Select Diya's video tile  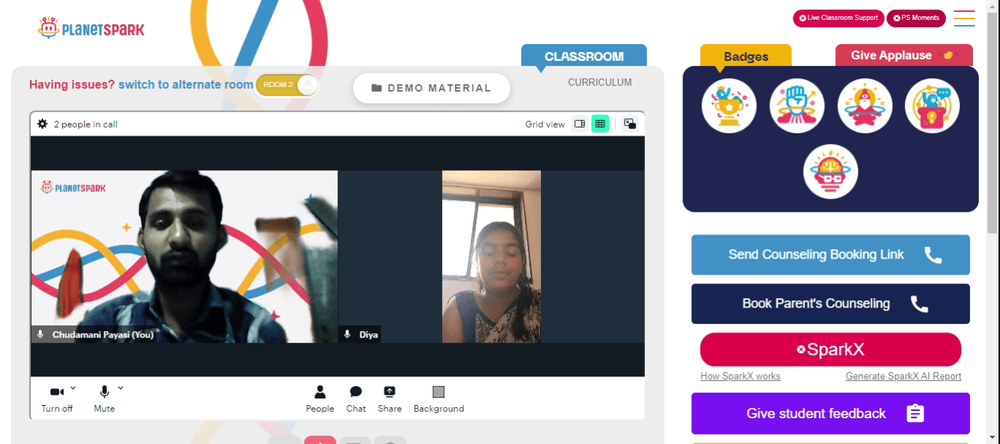pyautogui.click(x=491, y=256)
